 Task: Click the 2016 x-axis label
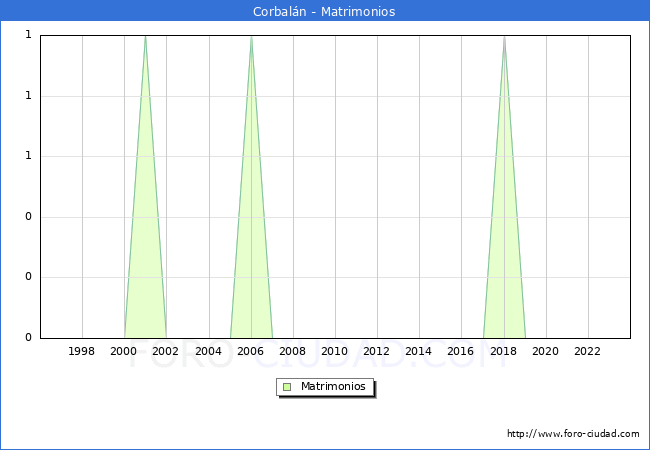pos(461,351)
